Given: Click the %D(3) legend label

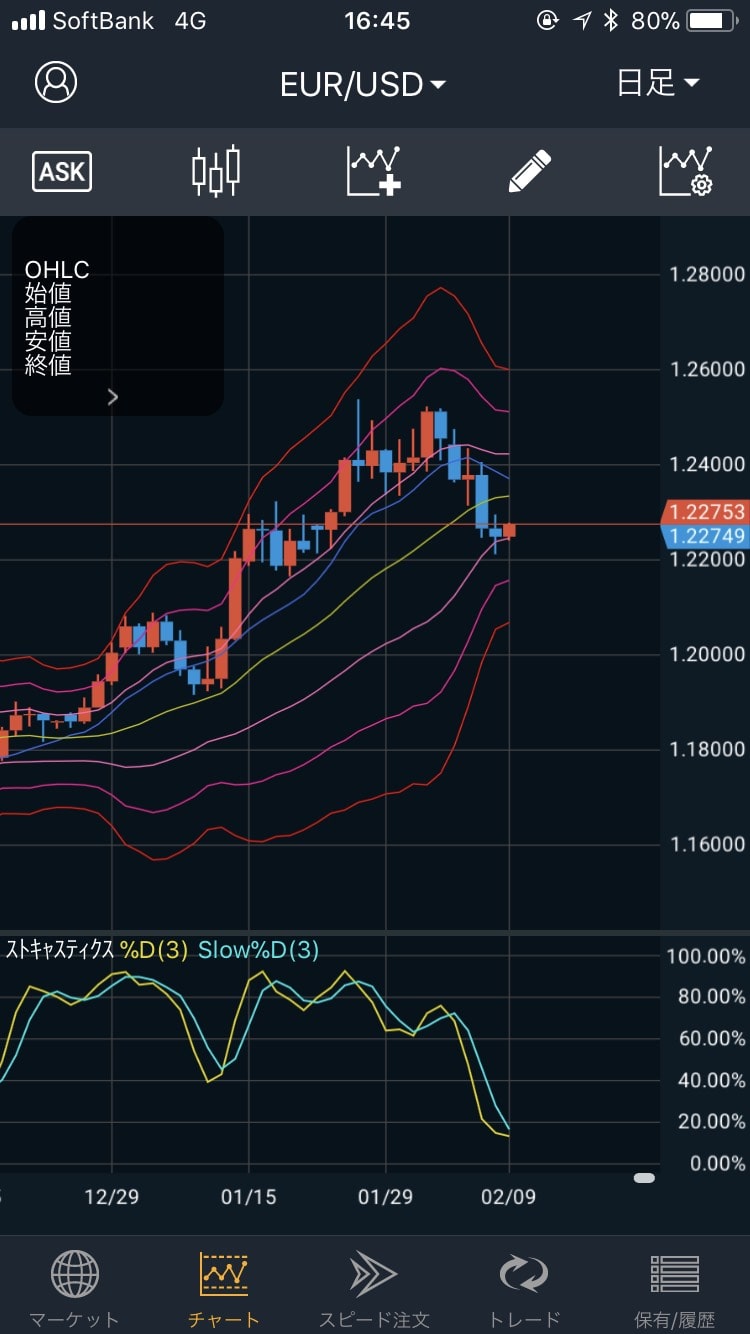Looking at the screenshot, I should pos(154,950).
